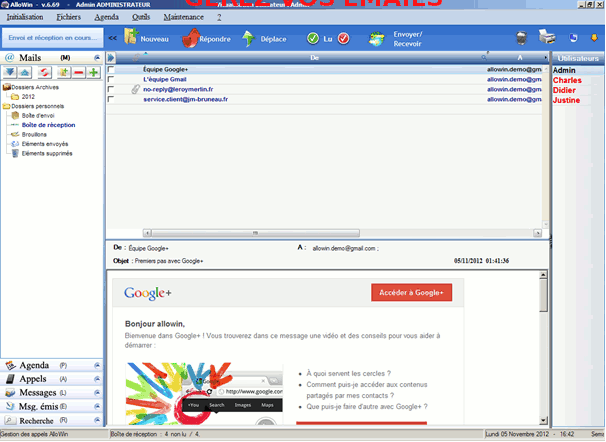Select the Eléments supprimés folder
606x442 pixels.
tap(47, 153)
